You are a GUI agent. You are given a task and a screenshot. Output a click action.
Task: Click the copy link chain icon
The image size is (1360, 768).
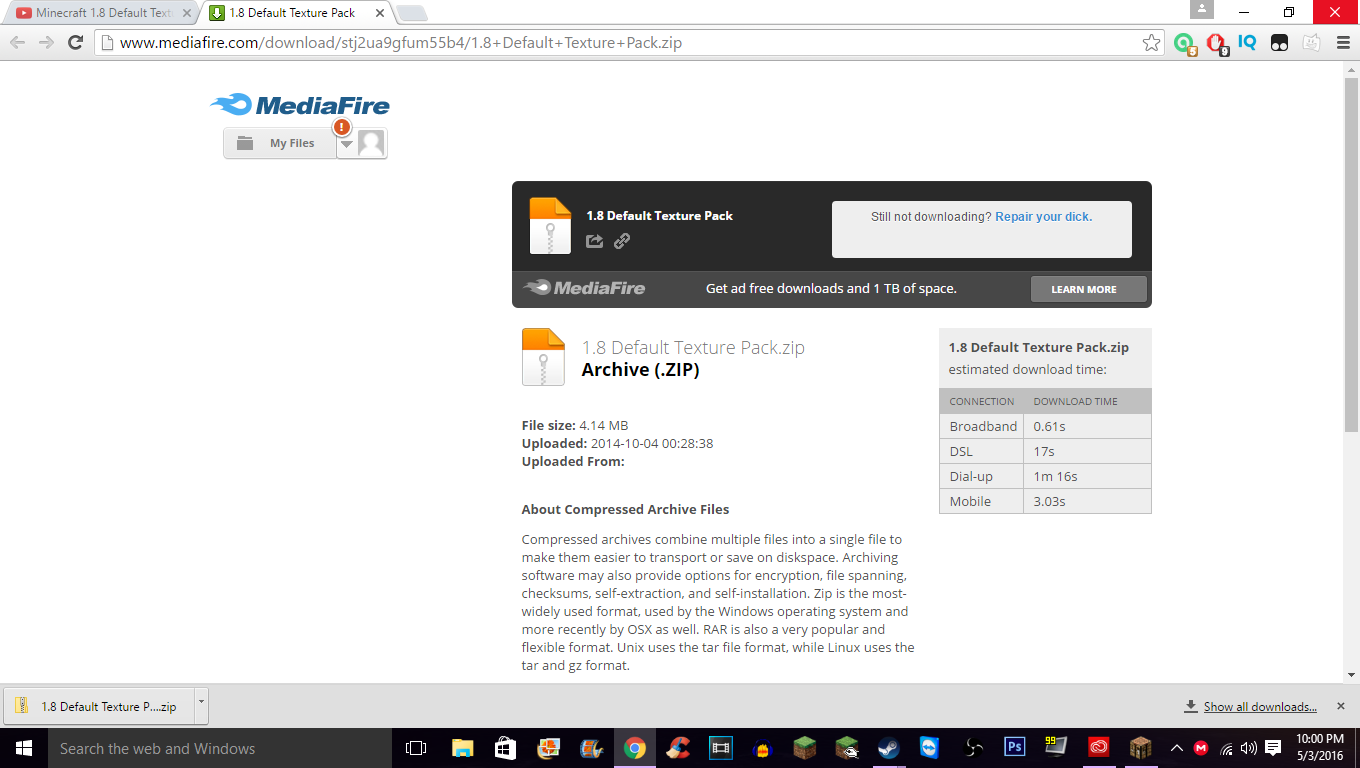pyautogui.click(x=622, y=241)
